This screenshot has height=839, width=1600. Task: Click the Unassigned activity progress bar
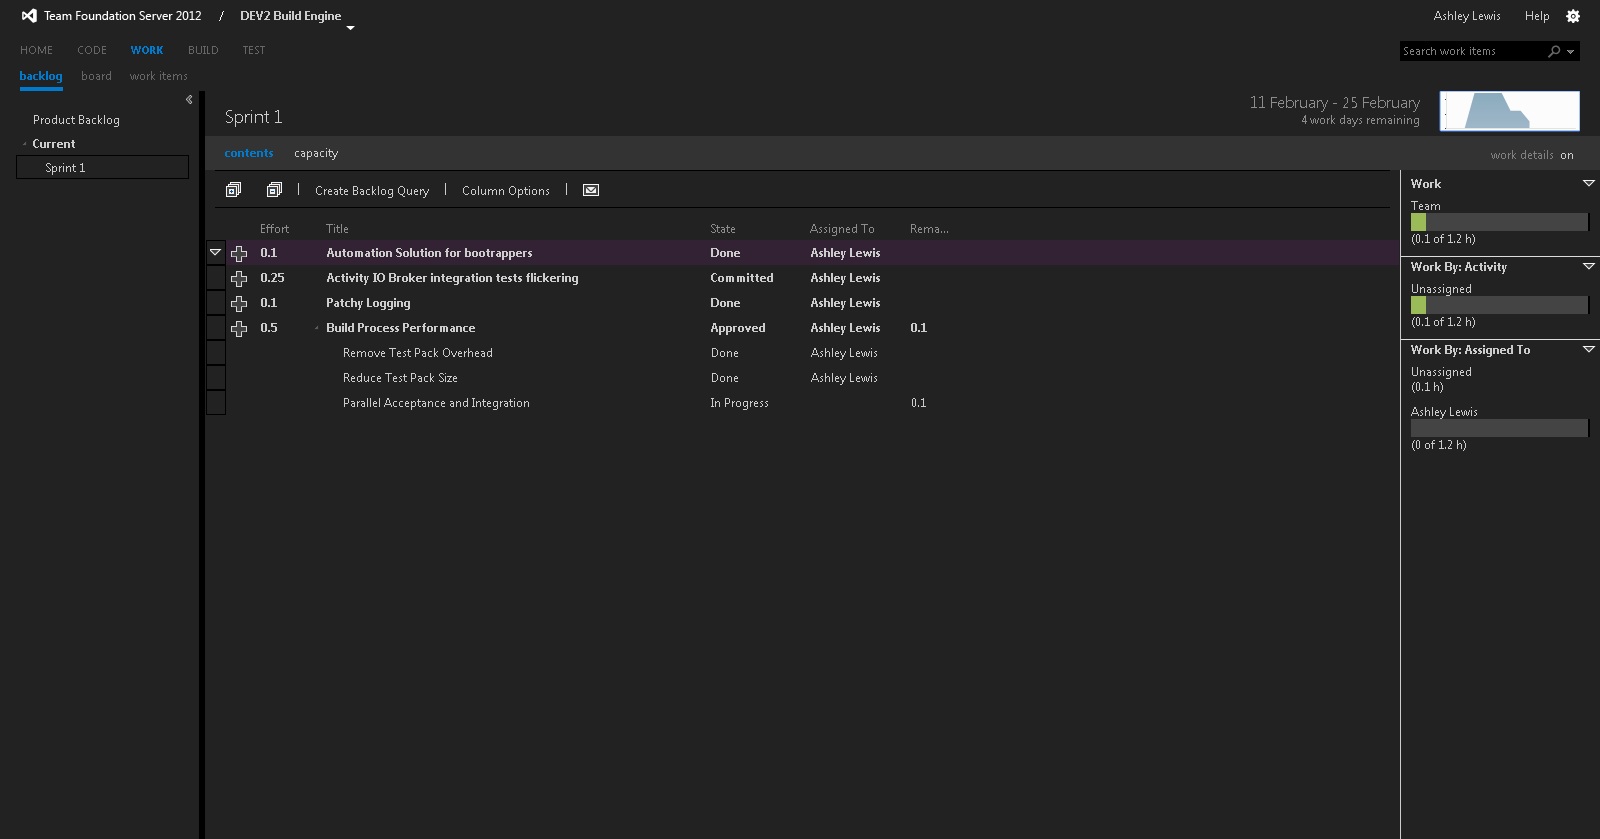(1499, 305)
